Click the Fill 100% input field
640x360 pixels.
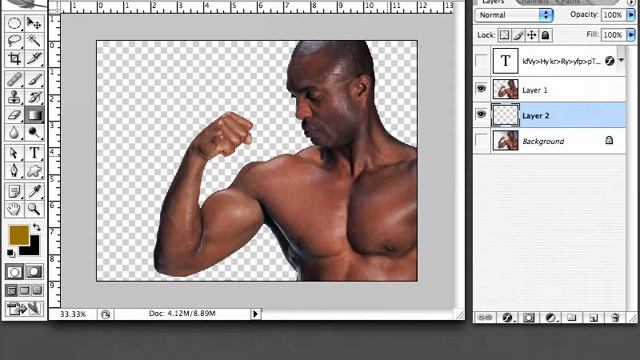click(x=613, y=35)
